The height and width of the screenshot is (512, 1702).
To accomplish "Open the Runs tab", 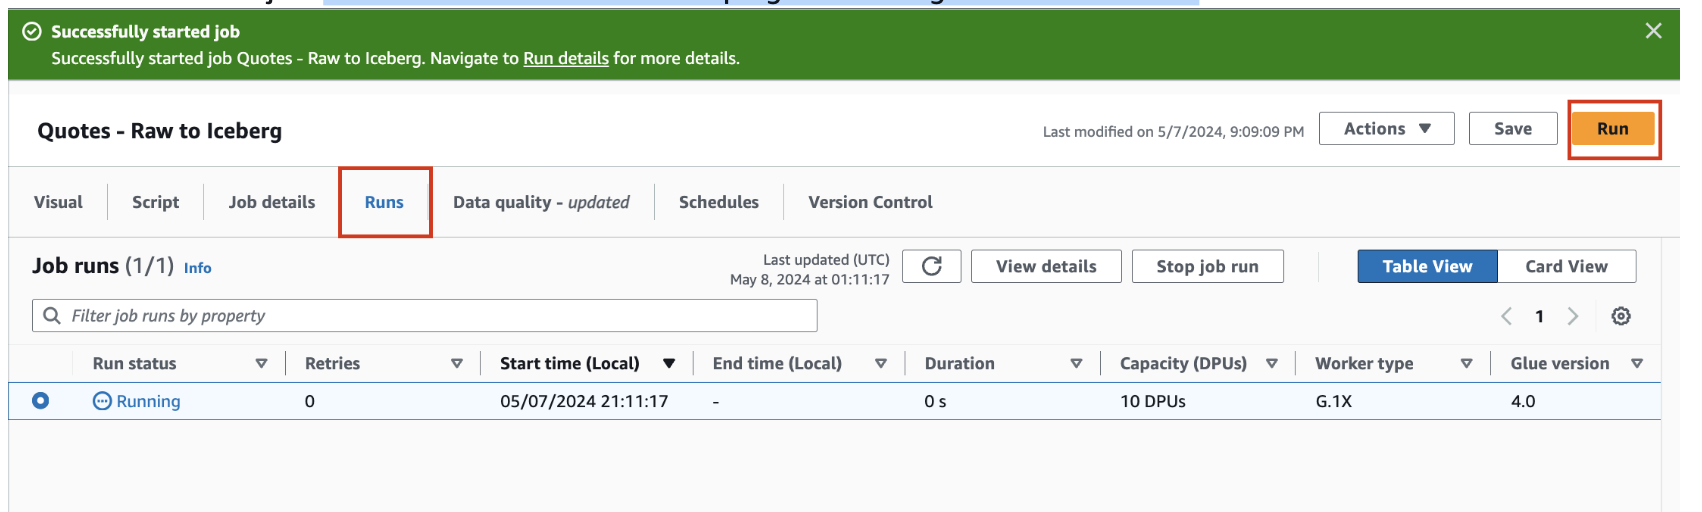I will pyautogui.click(x=384, y=202).
